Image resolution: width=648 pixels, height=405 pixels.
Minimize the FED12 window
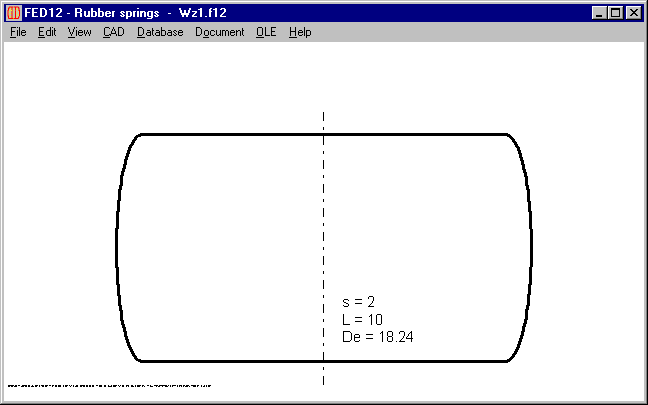coord(600,13)
